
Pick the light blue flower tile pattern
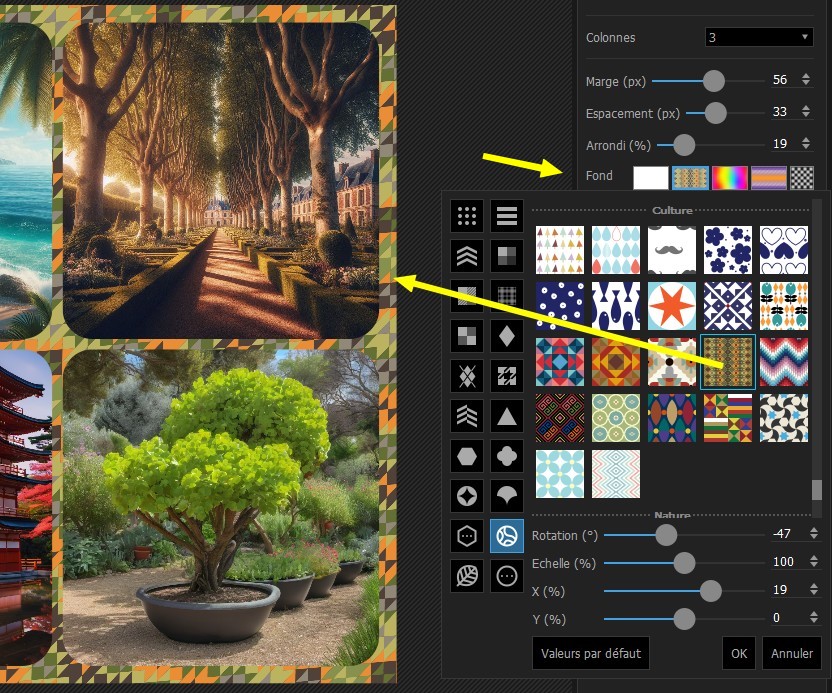(560, 474)
